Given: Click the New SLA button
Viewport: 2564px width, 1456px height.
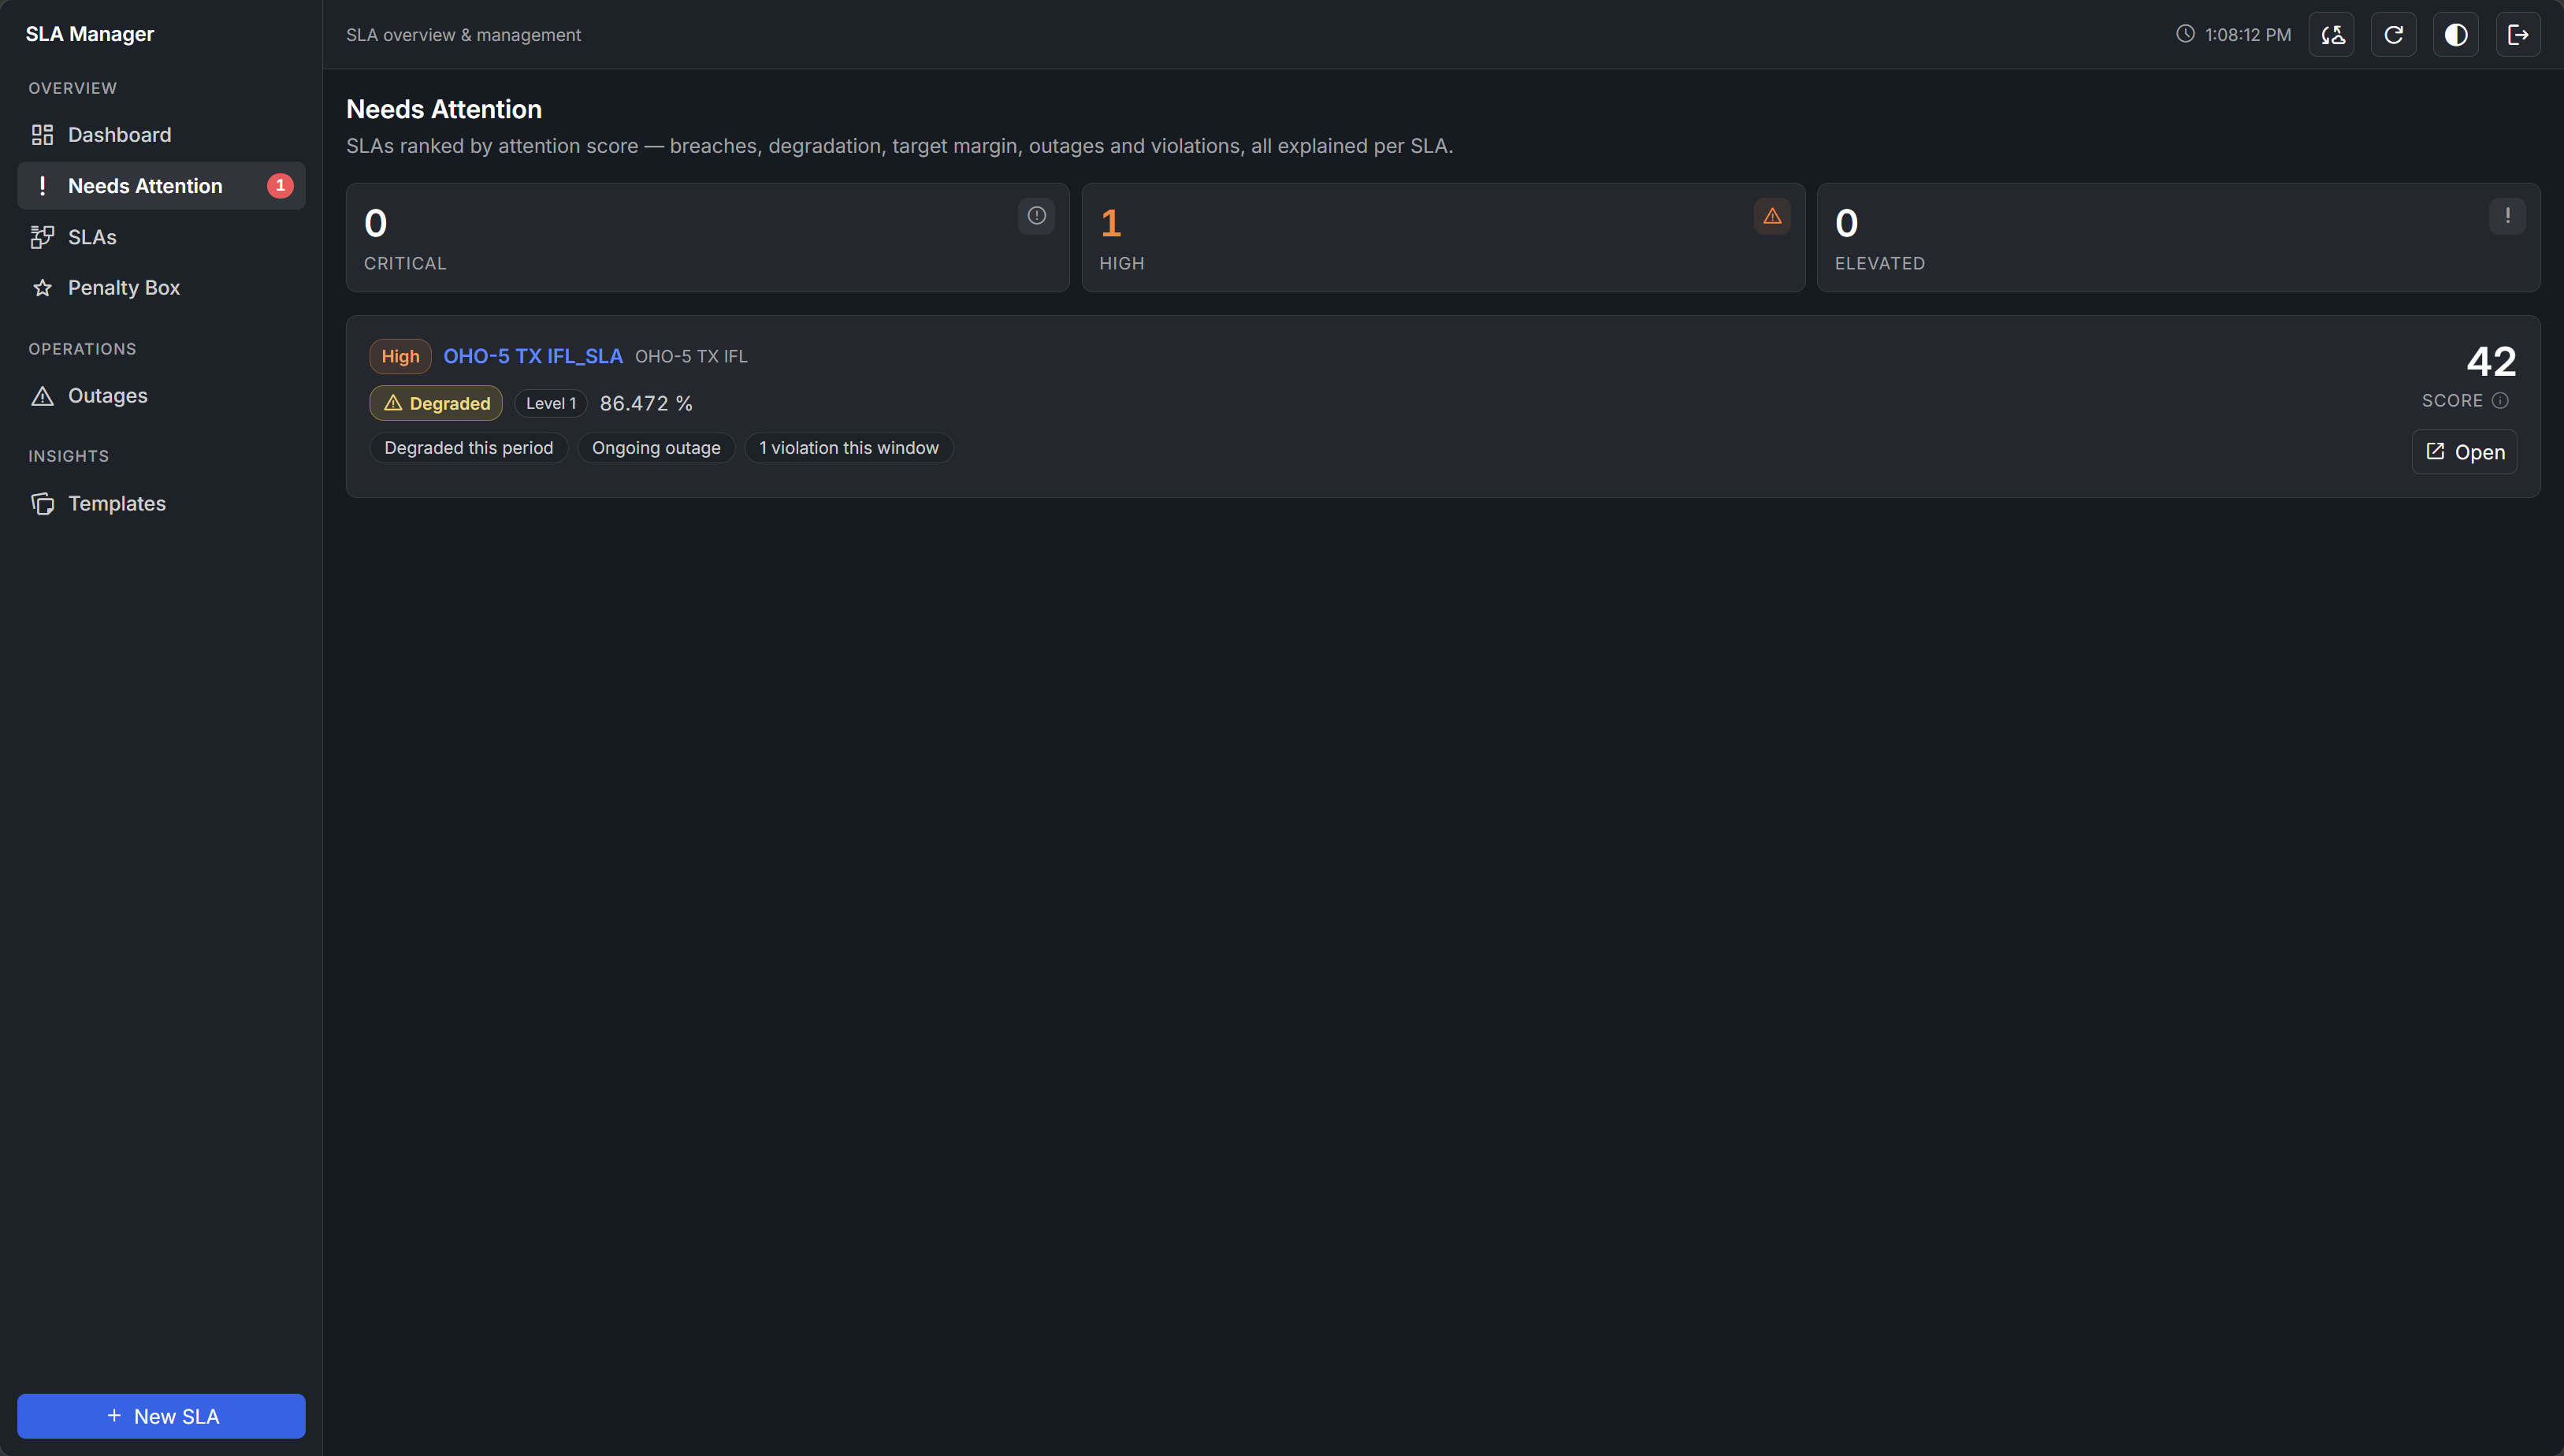Looking at the screenshot, I should (161, 1416).
